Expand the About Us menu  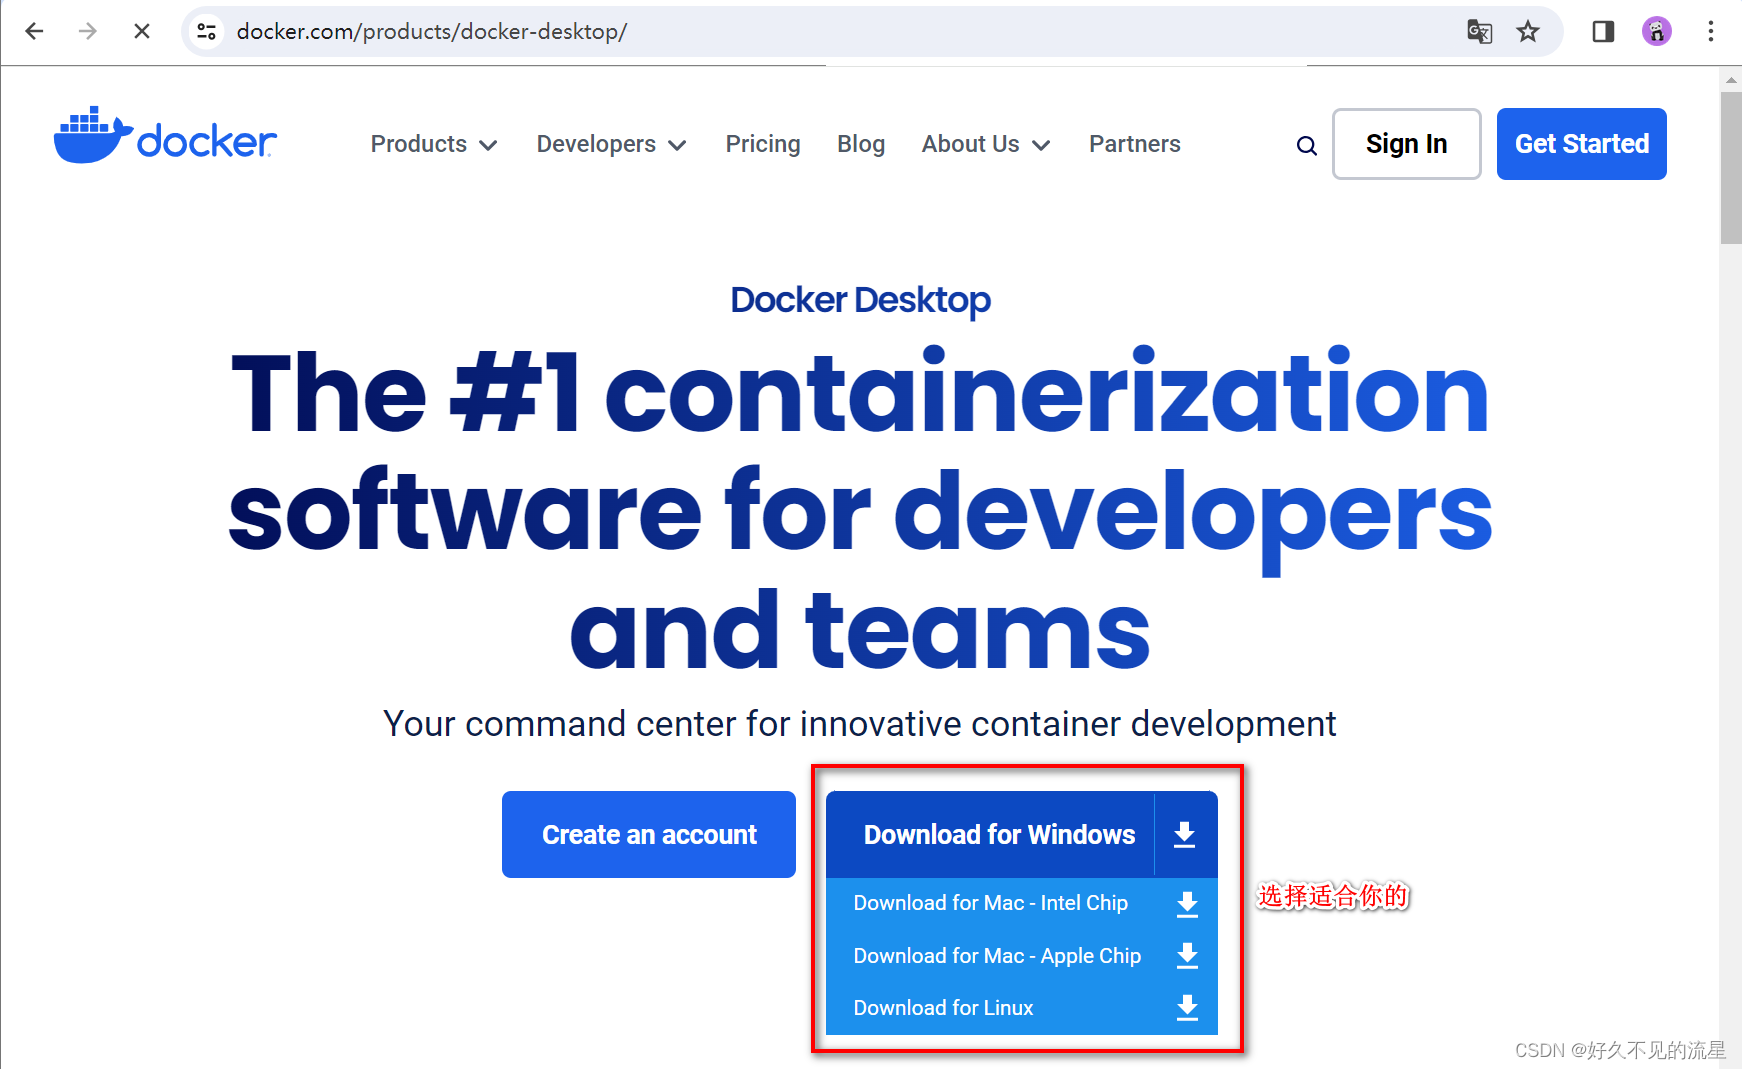tap(986, 144)
